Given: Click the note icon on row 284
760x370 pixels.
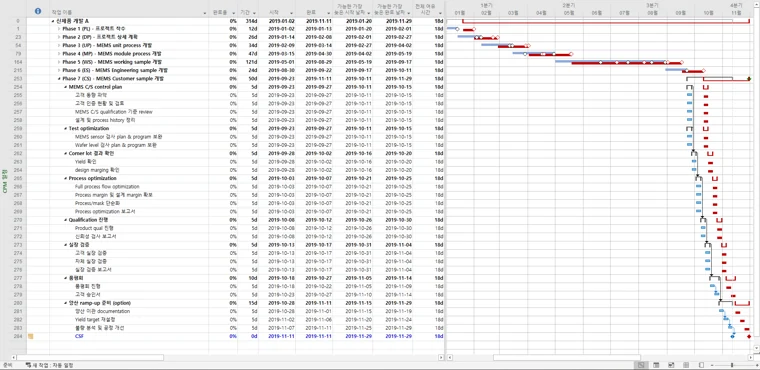Looking at the screenshot, I should 31,336.
